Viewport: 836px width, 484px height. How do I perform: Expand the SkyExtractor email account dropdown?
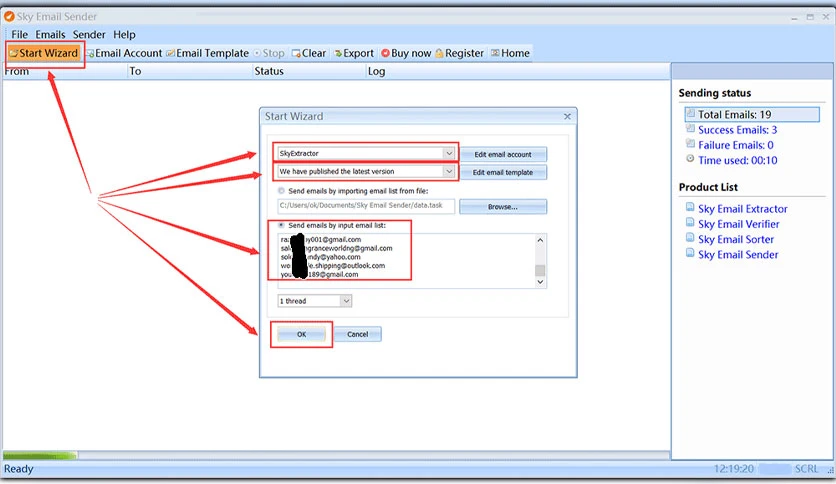(x=449, y=154)
